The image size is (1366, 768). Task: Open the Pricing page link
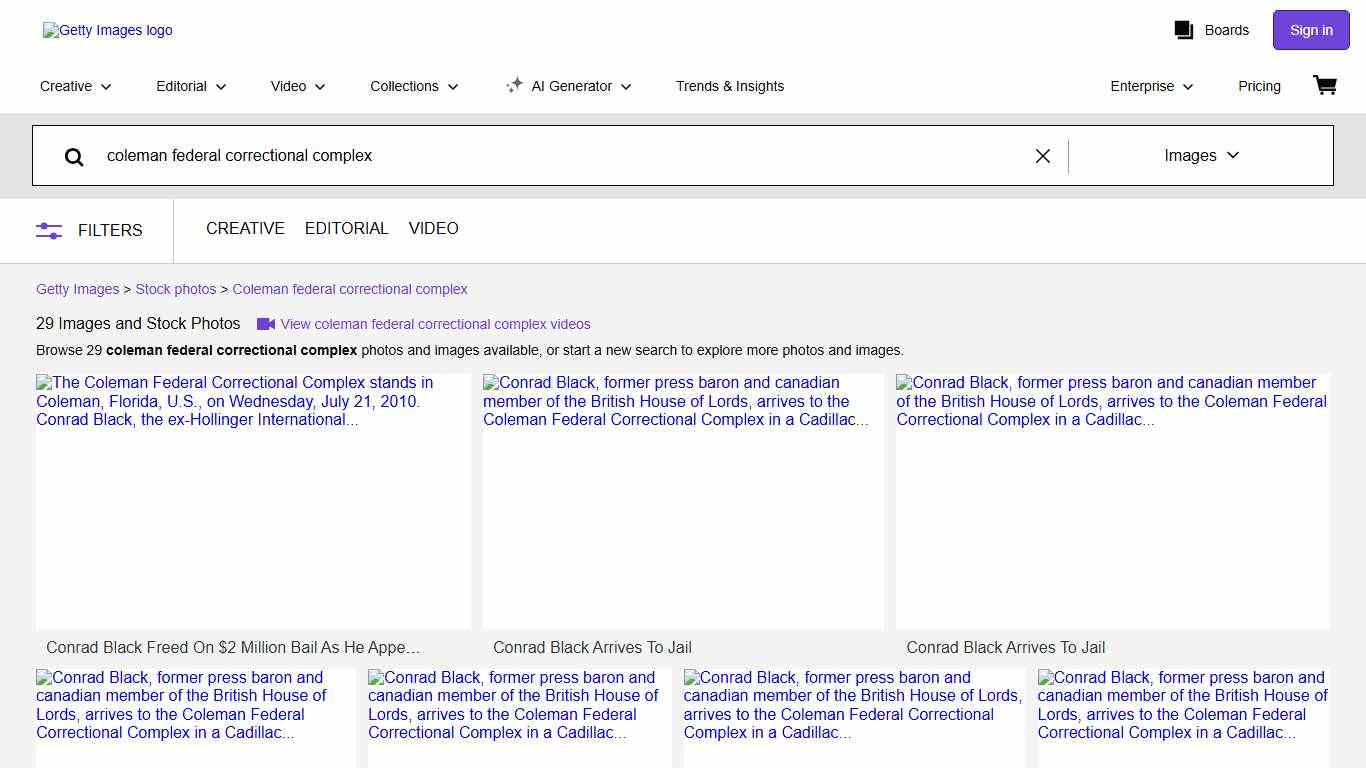[1259, 86]
